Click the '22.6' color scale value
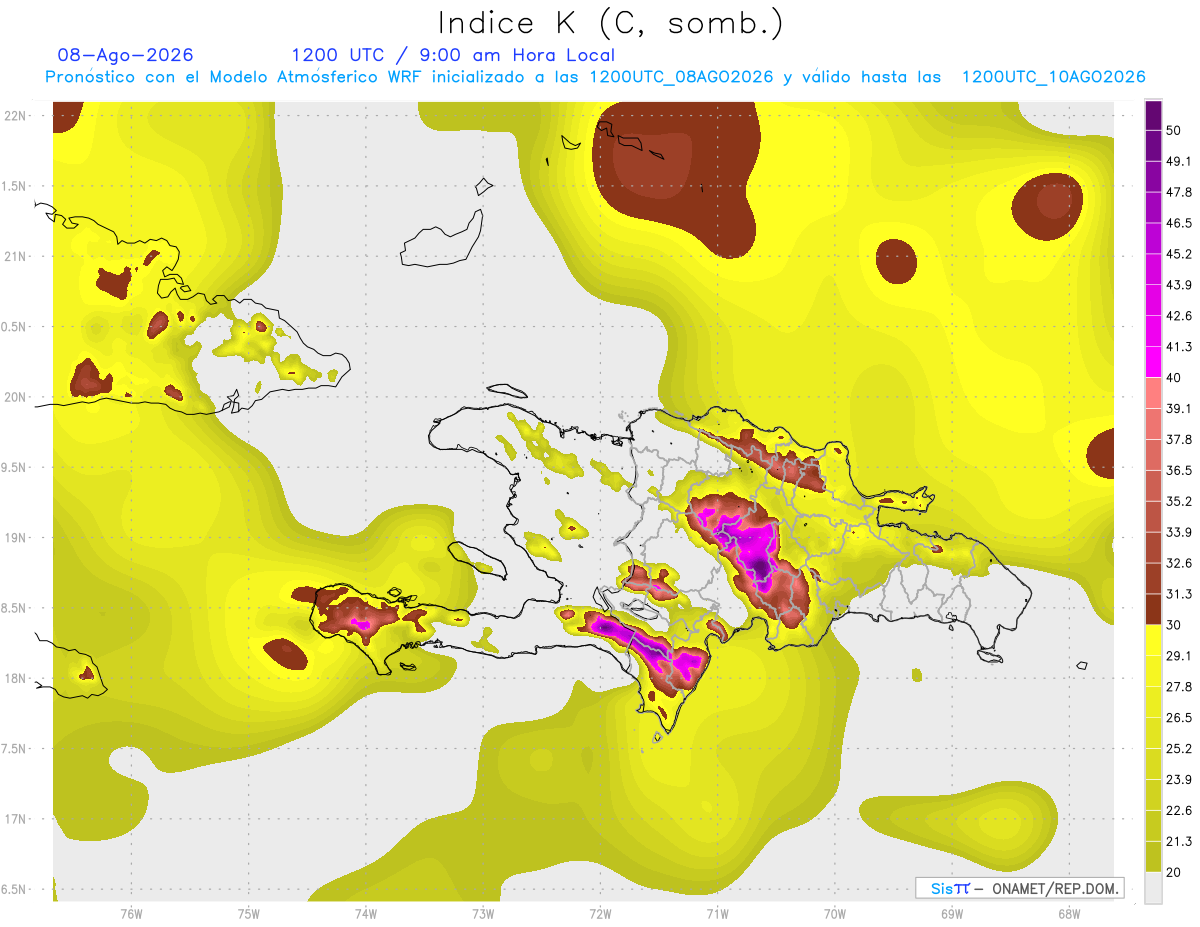 tap(1179, 810)
